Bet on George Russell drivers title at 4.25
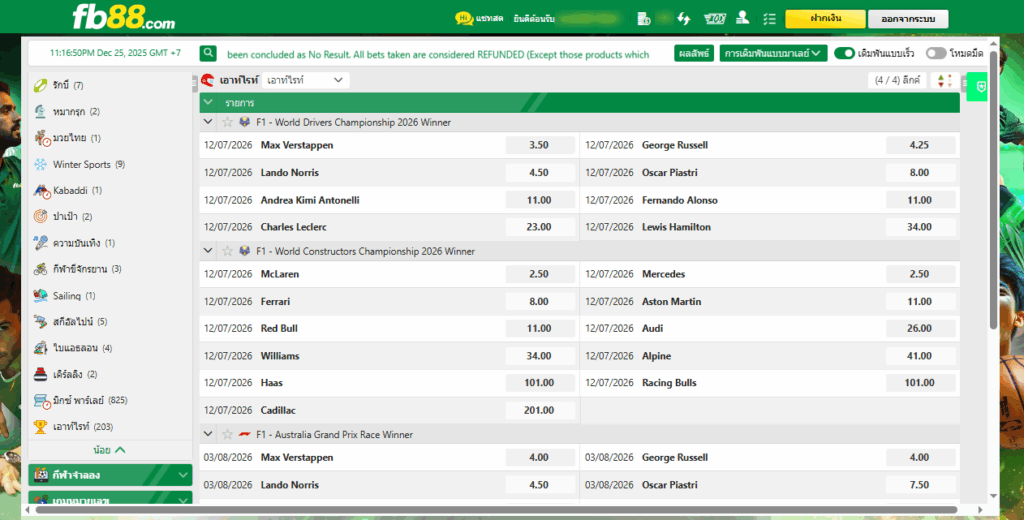This screenshot has width=1024, height=520. (x=920, y=145)
